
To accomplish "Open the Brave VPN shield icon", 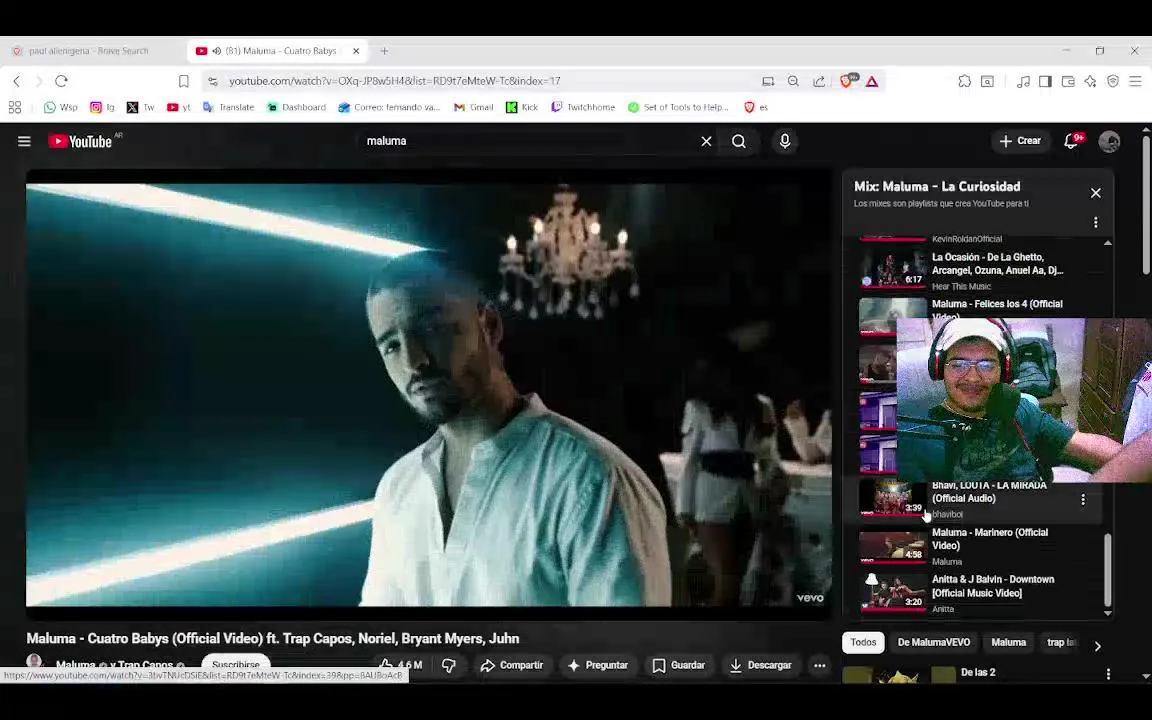I will point(1113,81).
